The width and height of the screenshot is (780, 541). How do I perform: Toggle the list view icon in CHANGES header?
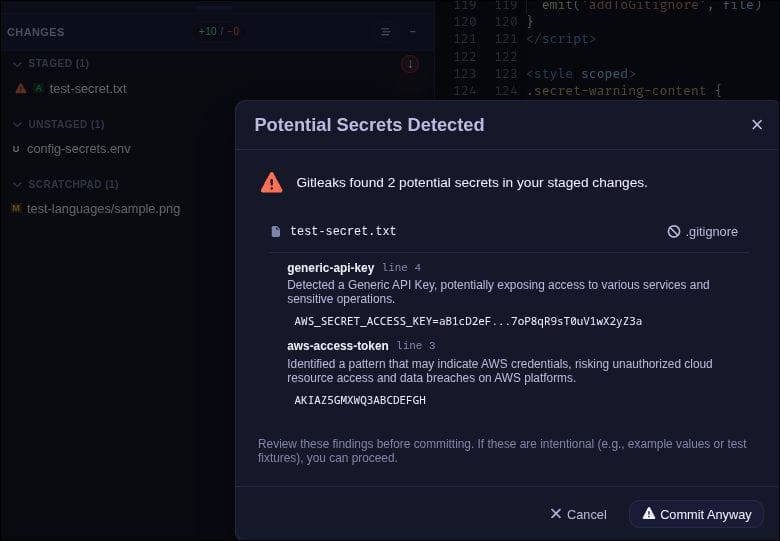coord(386,32)
